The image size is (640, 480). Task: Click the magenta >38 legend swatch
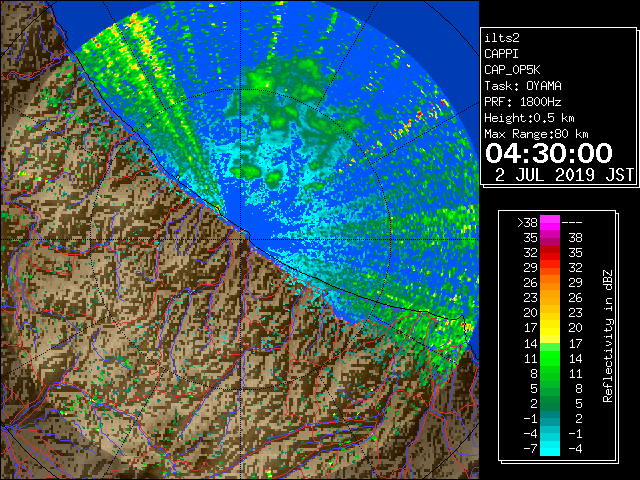[550, 223]
